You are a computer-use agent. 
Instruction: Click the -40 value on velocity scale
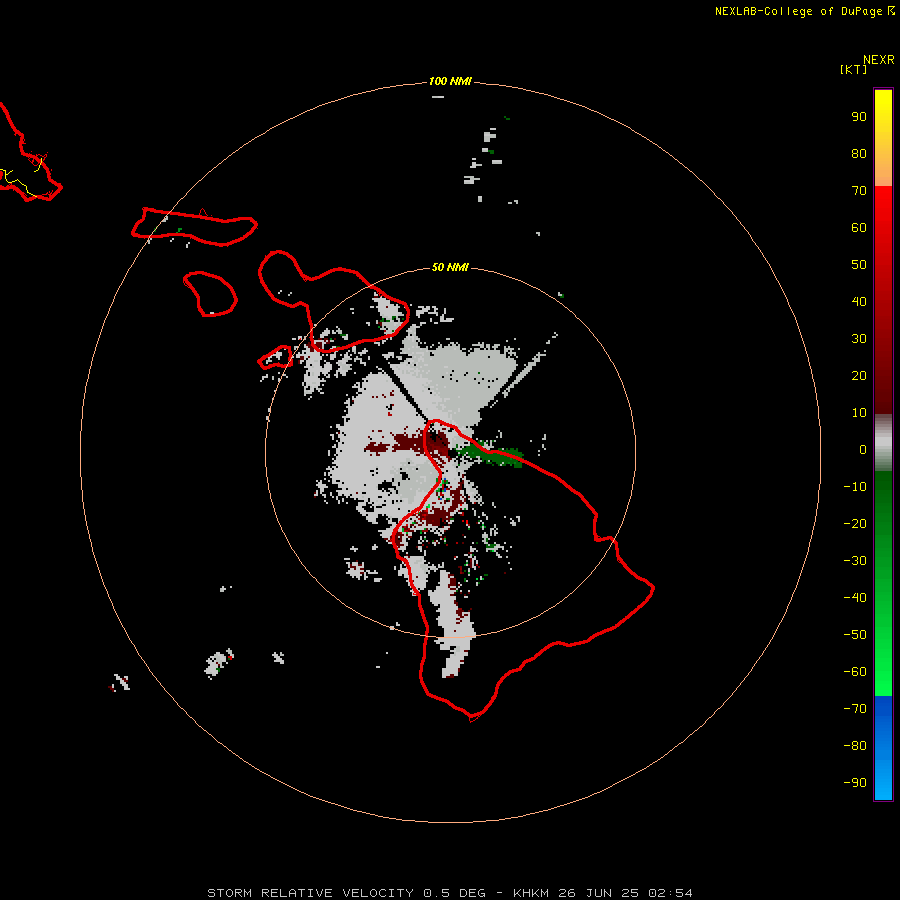(x=855, y=598)
